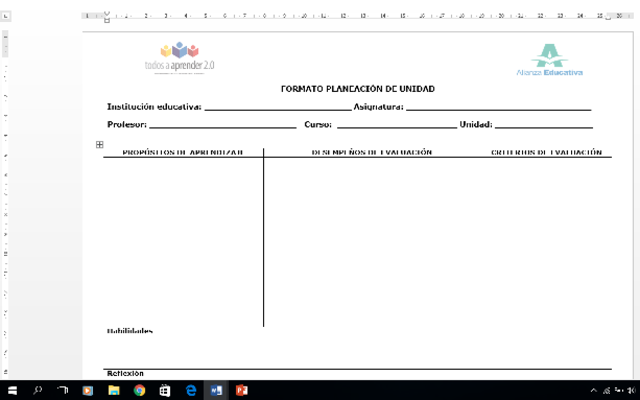The width and height of the screenshot is (640, 400).
Task: Click the Reflexión label
Action: tap(125, 373)
